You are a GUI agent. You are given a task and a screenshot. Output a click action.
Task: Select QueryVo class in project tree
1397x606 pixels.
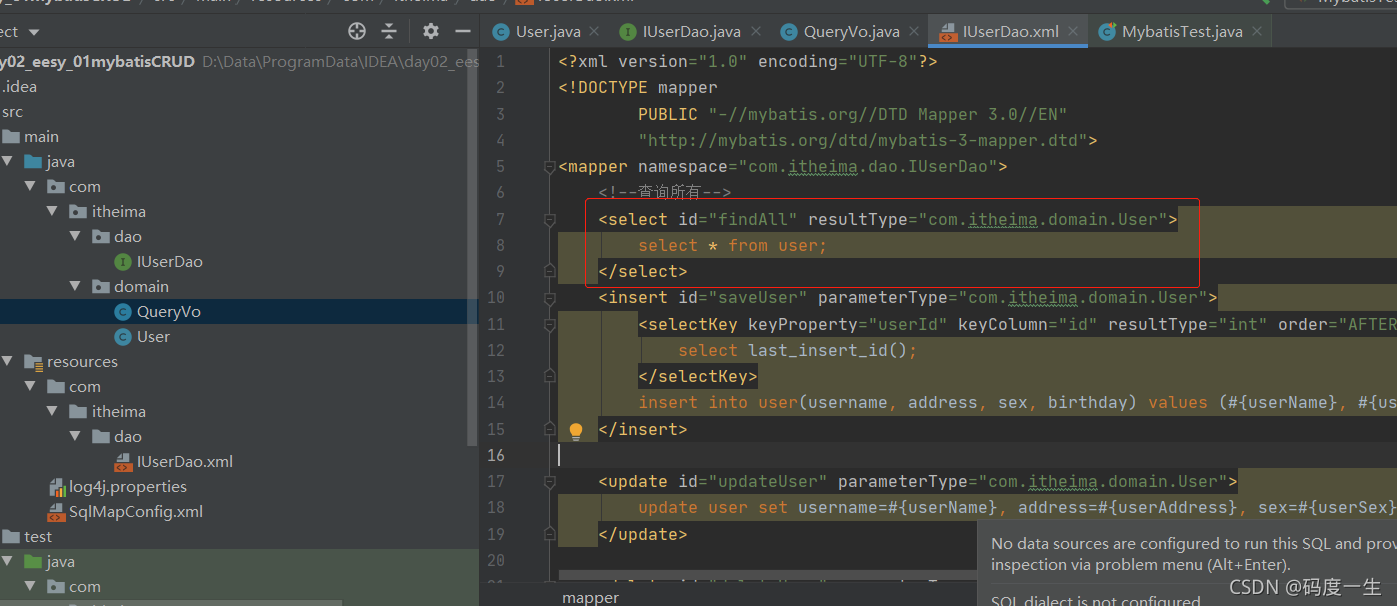[x=169, y=311]
